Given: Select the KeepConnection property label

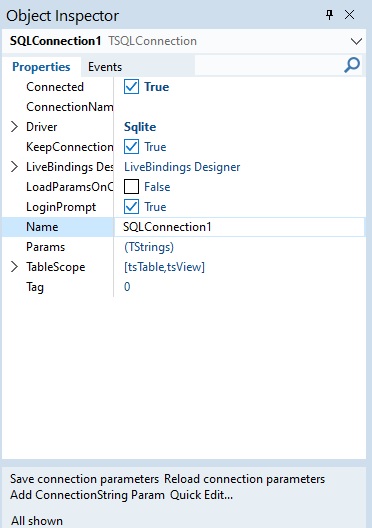Looking at the screenshot, I should pyautogui.click(x=69, y=147).
